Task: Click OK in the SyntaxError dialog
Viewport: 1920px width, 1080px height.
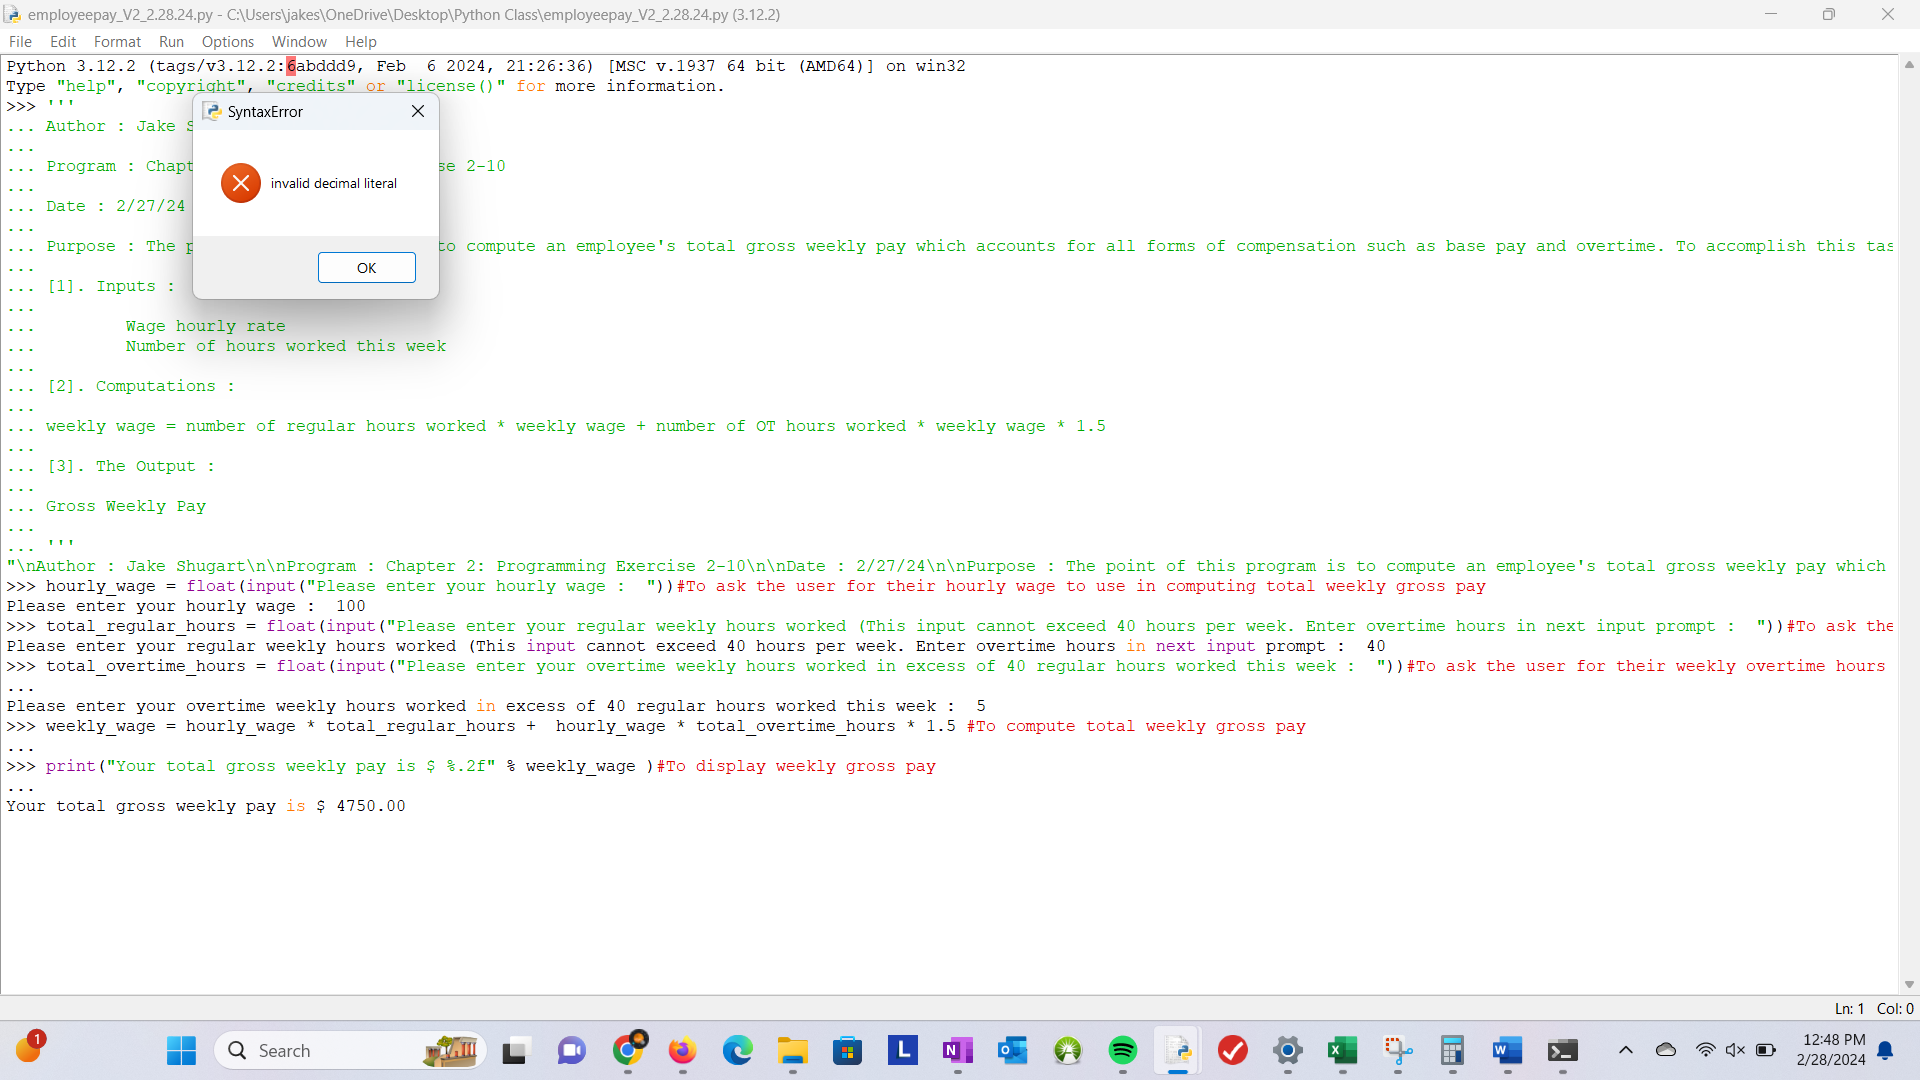Action: [366, 268]
